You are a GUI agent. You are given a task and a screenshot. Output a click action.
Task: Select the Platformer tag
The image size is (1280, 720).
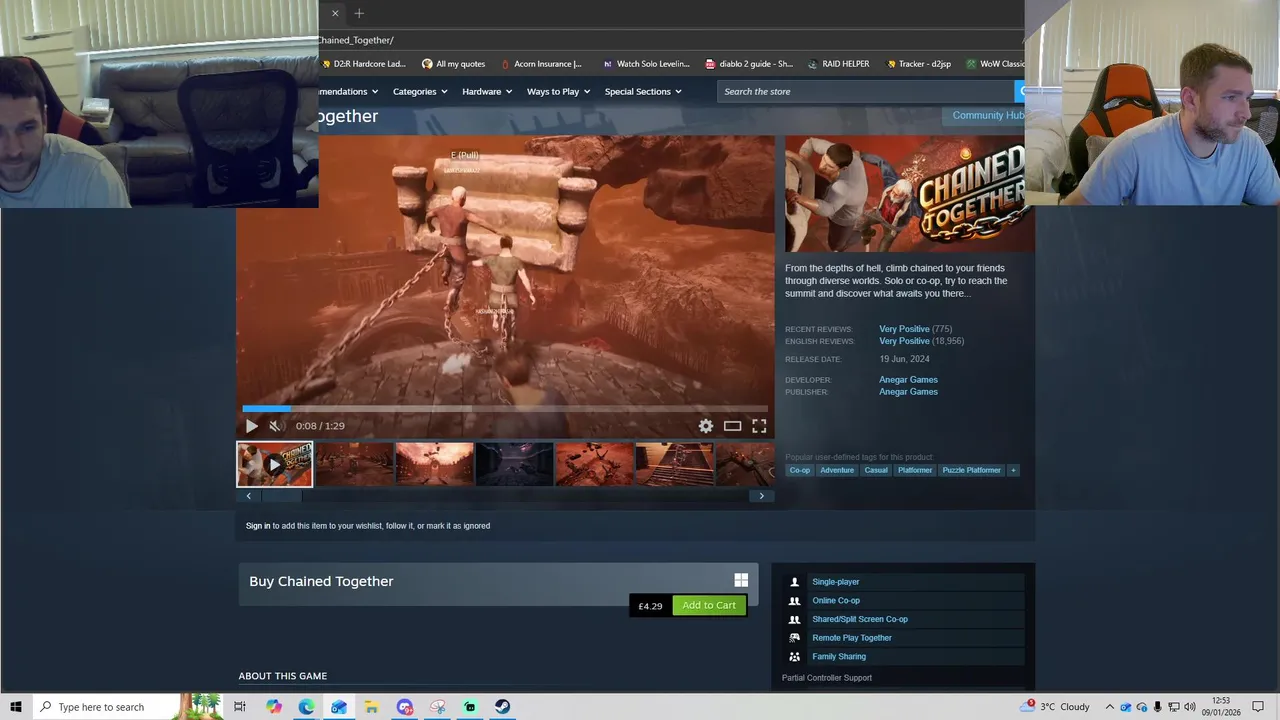(x=915, y=470)
